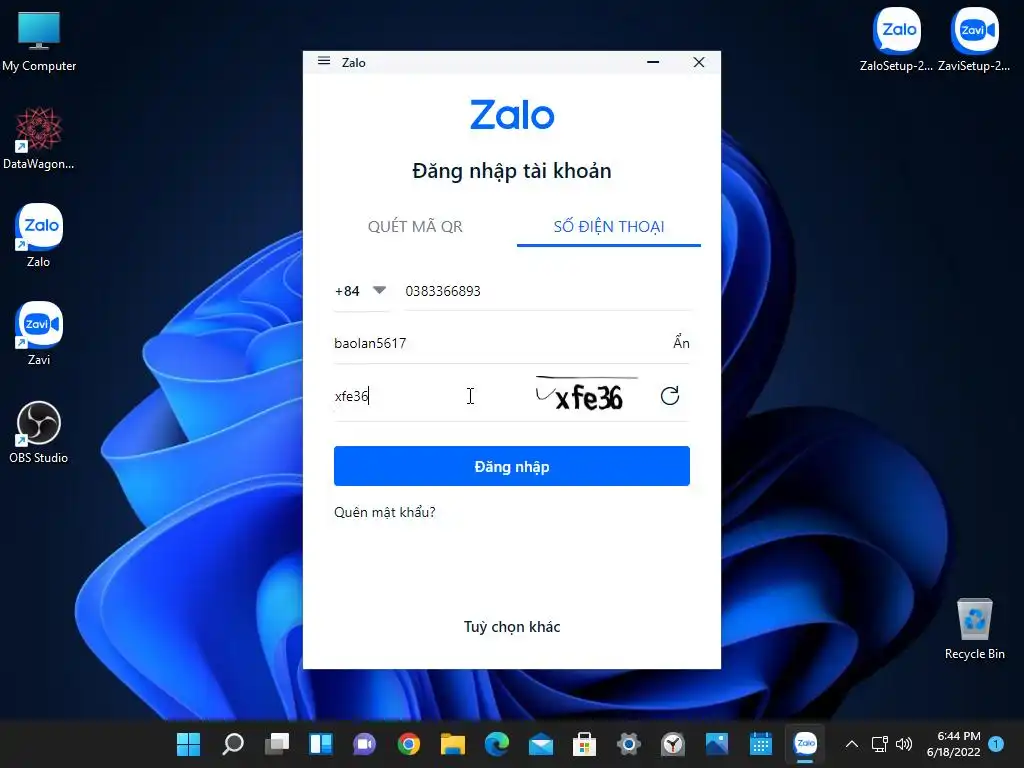Viewport: 1024px width, 768px height.
Task: Open Widgets from taskbar
Action: tap(321, 744)
